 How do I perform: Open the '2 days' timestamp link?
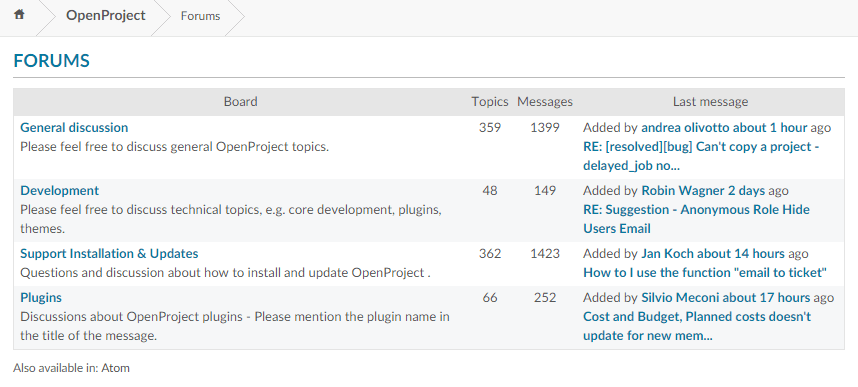pyautogui.click(x=746, y=190)
